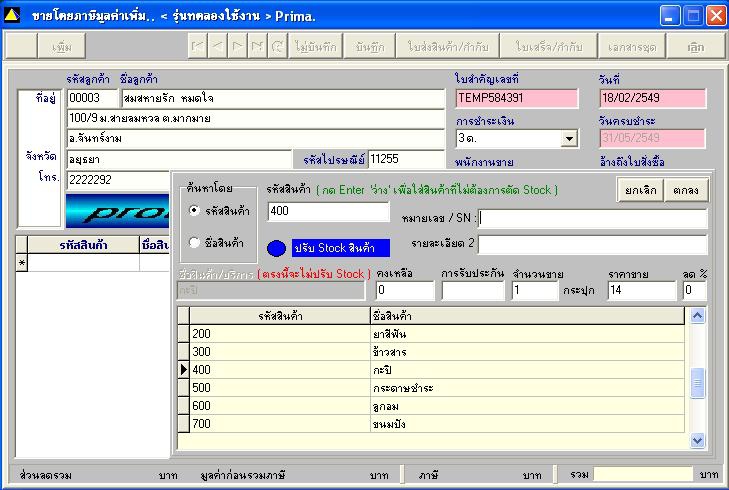729x490 pixels.
Task: Click the last record navigation arrow
Action: [x=257, y=47]
